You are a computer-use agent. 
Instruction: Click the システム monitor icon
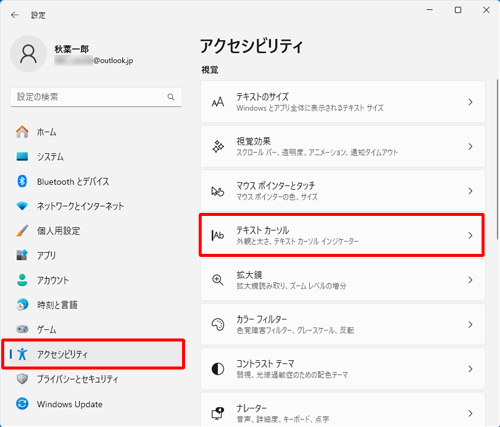22,157
